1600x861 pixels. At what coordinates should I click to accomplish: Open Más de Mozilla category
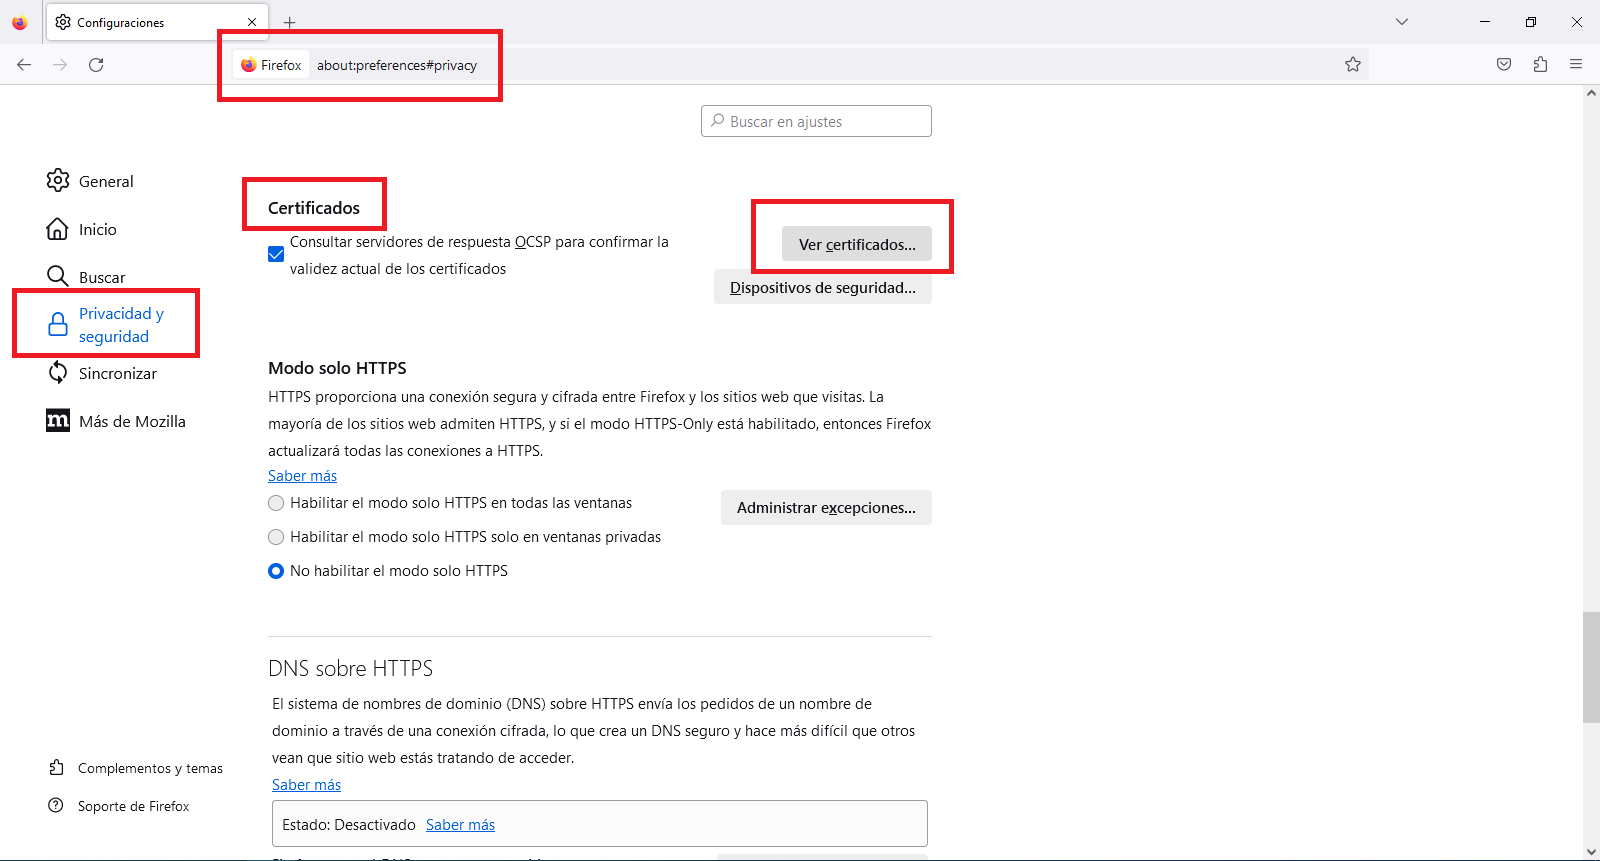pyautogui.click(x=132, y=421)
